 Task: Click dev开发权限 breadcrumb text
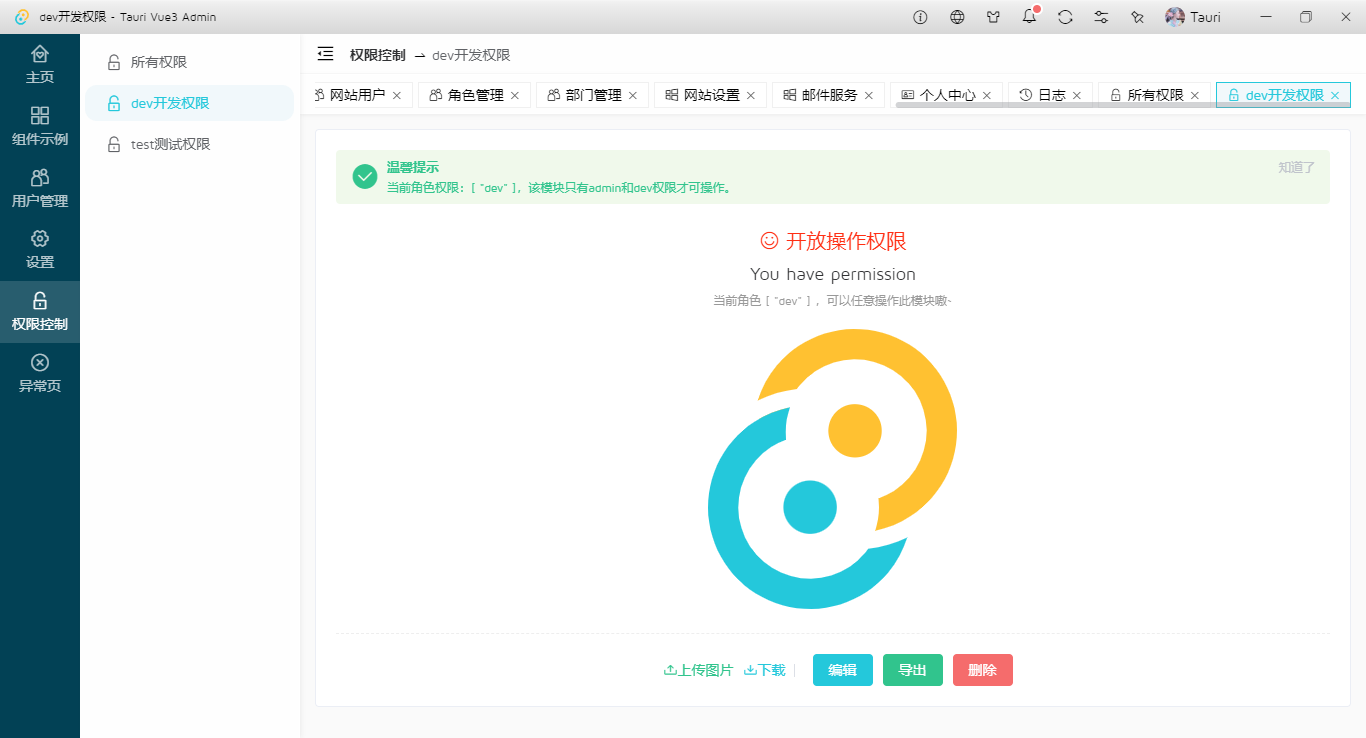(471, 55)
